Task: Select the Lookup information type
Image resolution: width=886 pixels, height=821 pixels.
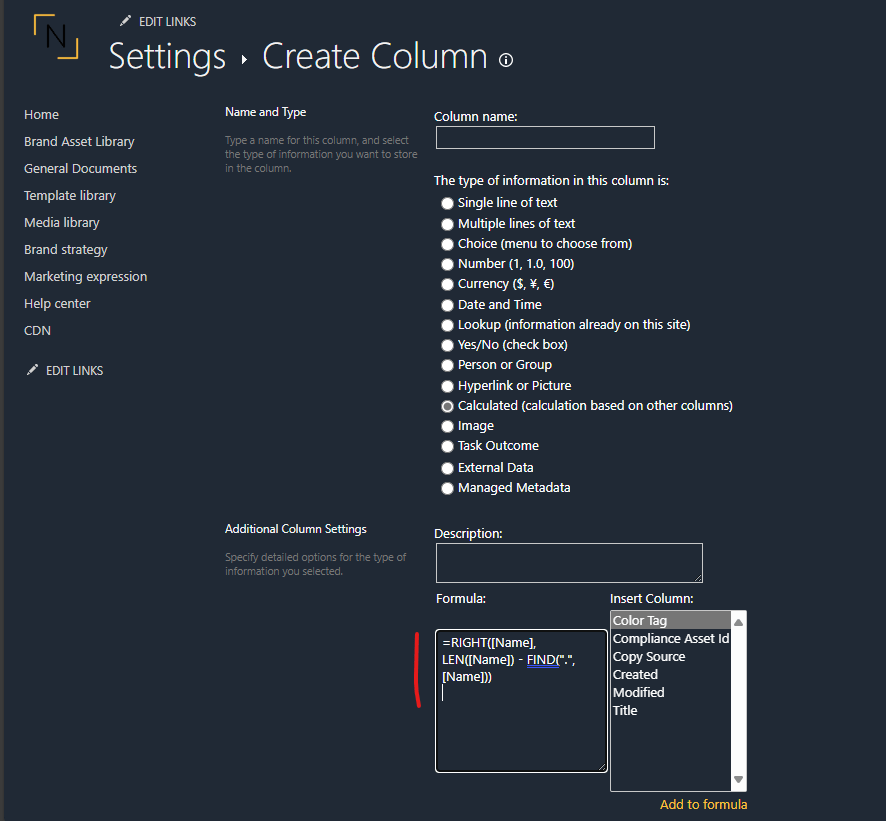Action: click(447, 324)
